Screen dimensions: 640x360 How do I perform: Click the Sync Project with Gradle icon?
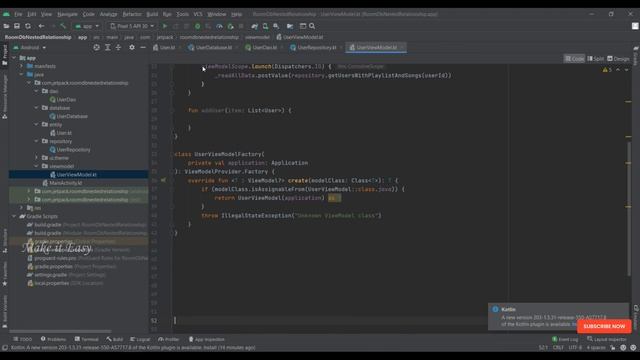[255, 26]
